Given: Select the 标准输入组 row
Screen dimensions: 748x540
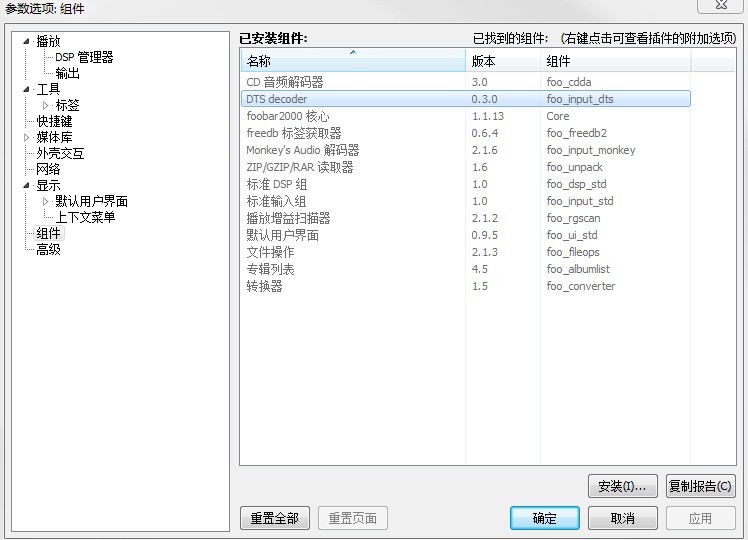Looking at the screenshot, I should 466,201.
